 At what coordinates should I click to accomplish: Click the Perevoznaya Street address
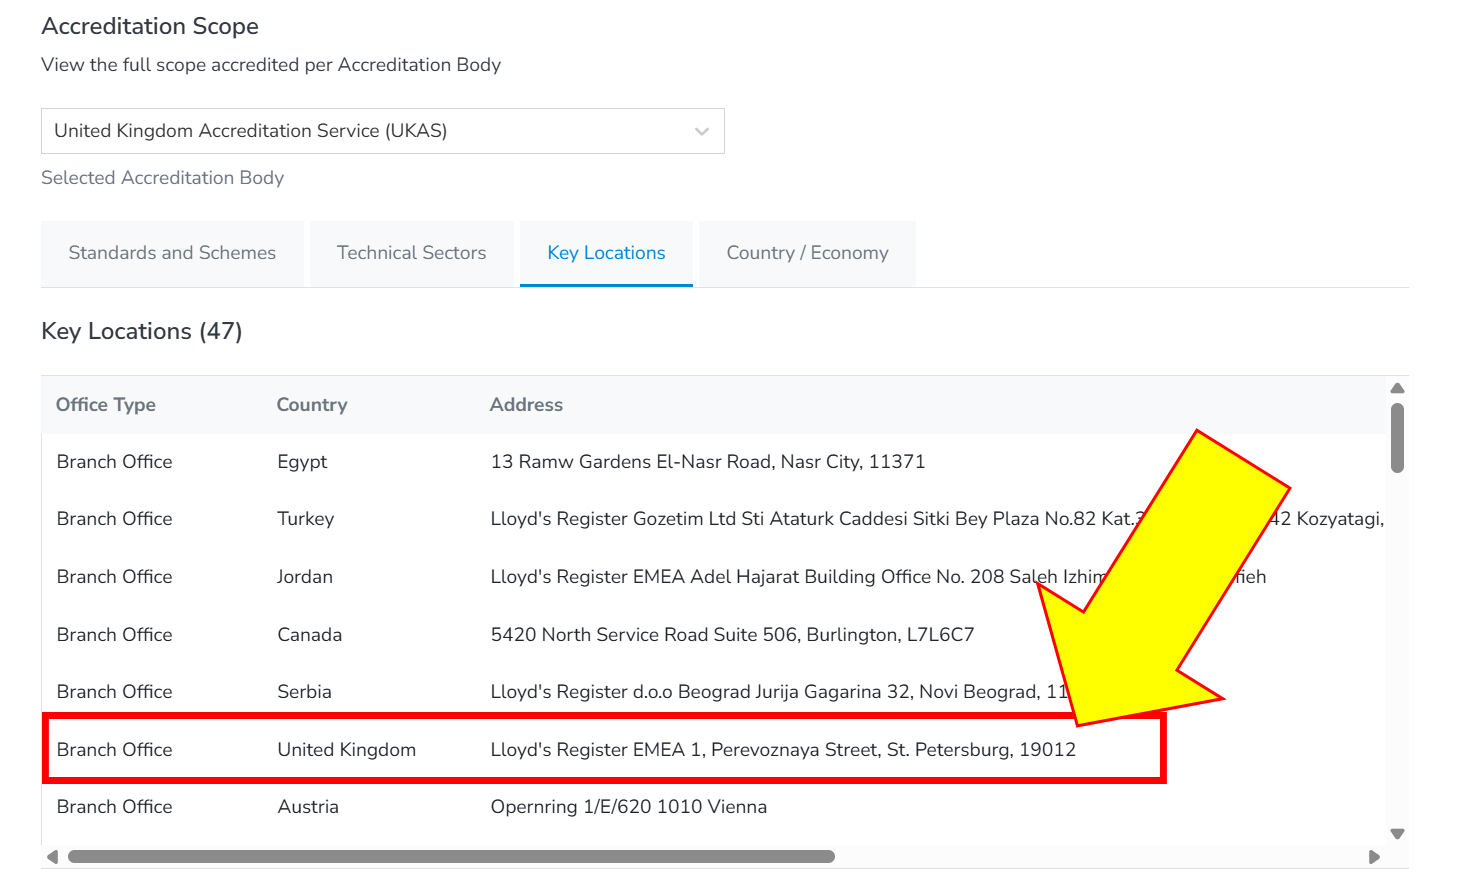pos(783,750)
